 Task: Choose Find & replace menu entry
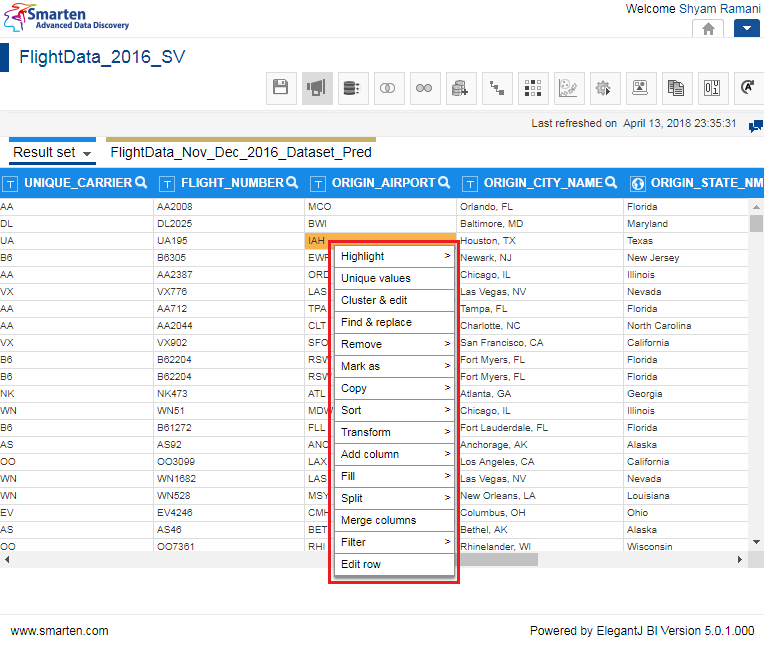point(394,322)
